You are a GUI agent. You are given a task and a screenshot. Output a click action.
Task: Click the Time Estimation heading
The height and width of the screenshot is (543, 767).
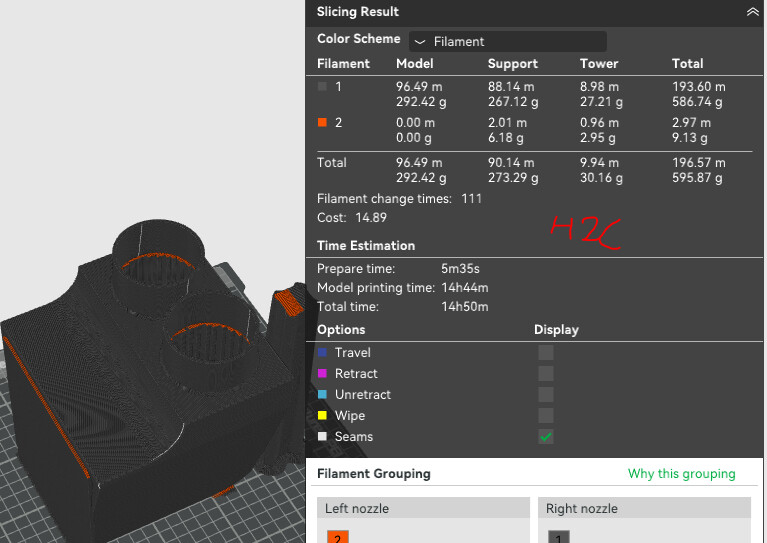coord(366,246)
